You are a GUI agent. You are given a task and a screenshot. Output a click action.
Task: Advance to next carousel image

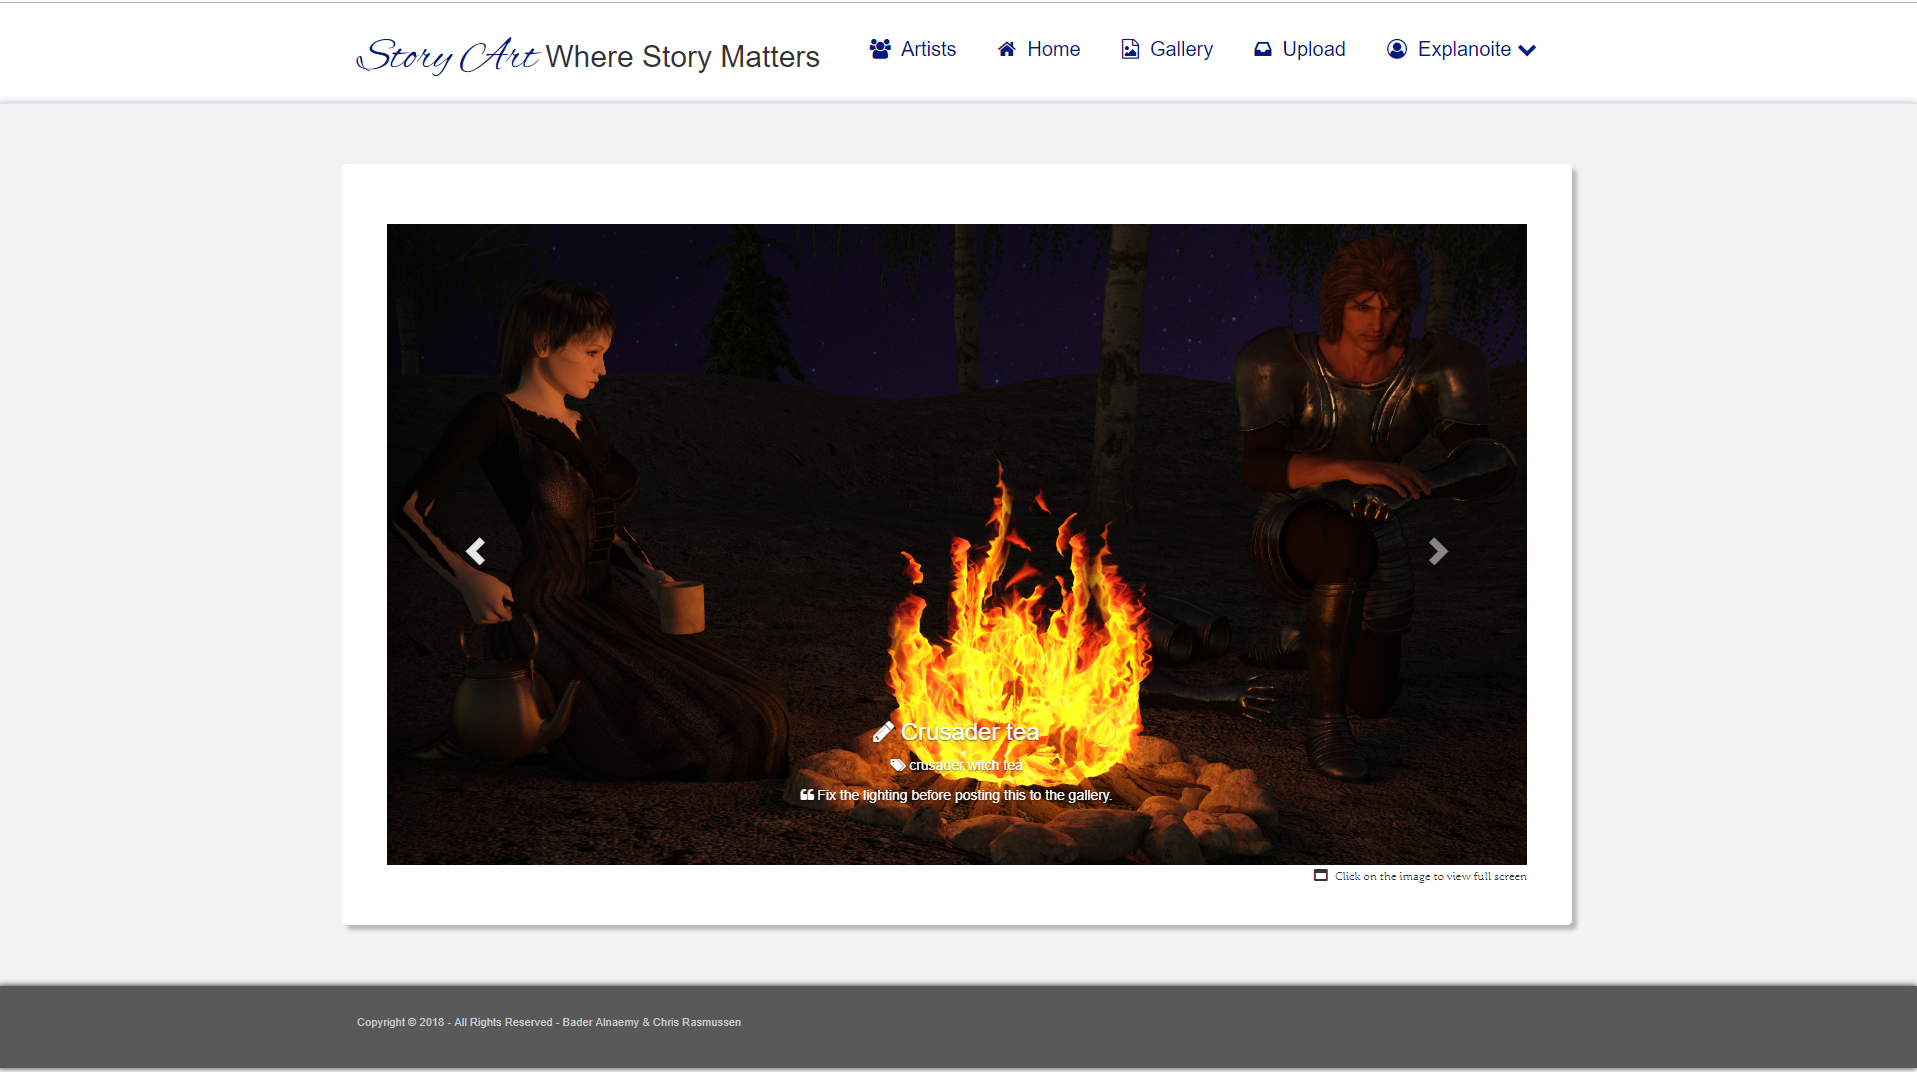tap(1438, 551)
